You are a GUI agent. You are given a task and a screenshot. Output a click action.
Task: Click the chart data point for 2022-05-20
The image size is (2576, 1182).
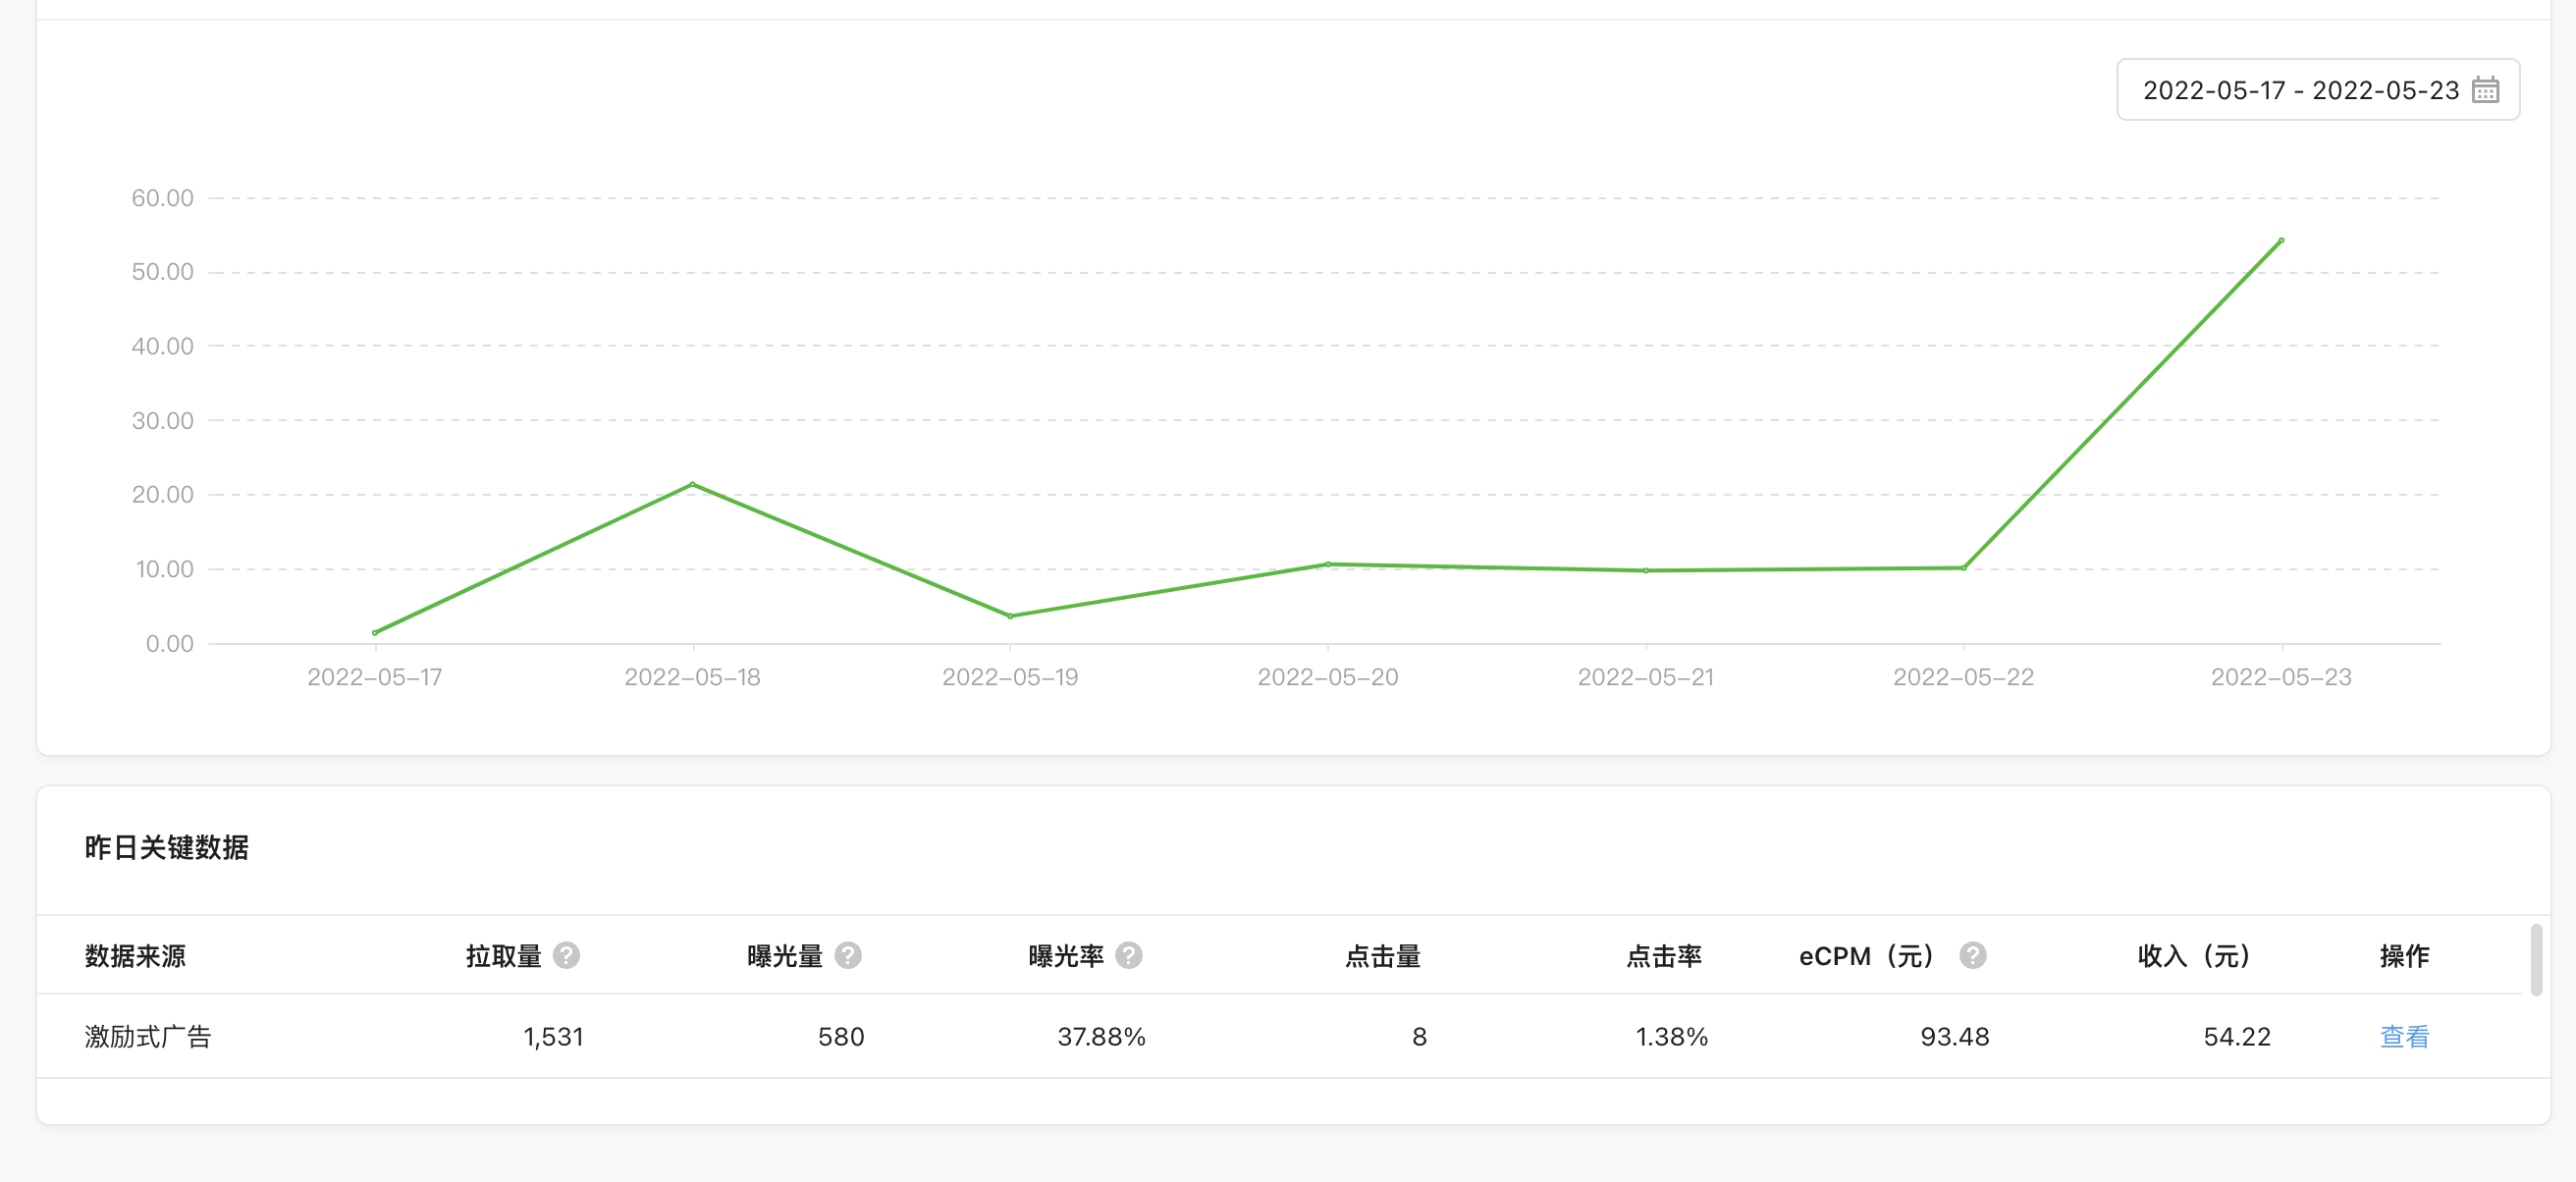[1328, 564]
